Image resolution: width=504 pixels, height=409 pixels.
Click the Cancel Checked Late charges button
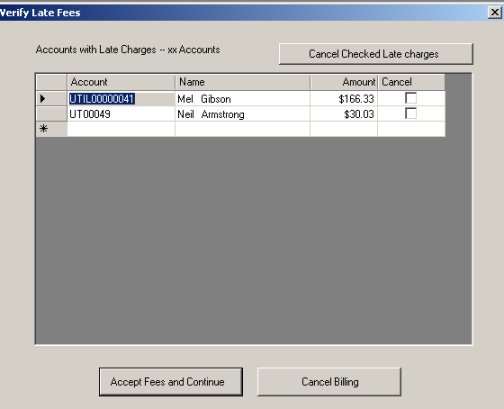click(376, 54)
